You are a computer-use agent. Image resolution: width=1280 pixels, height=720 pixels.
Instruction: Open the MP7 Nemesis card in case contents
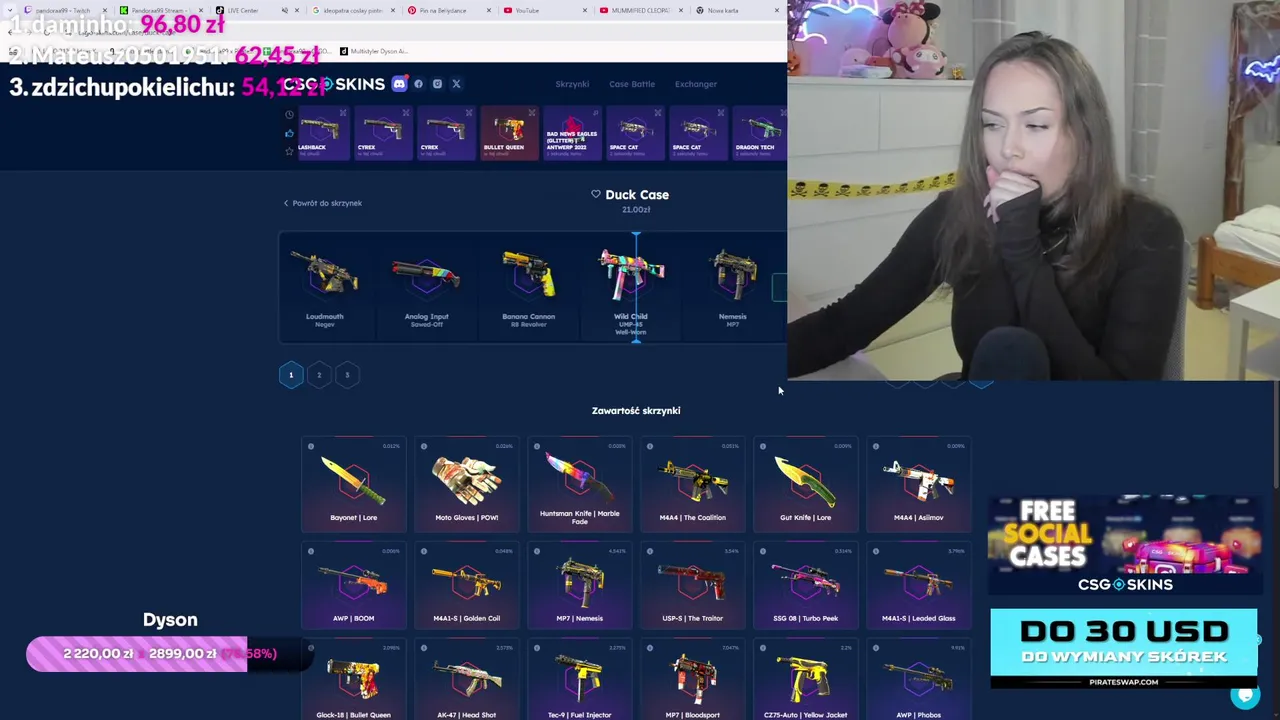tap(579, 586)
